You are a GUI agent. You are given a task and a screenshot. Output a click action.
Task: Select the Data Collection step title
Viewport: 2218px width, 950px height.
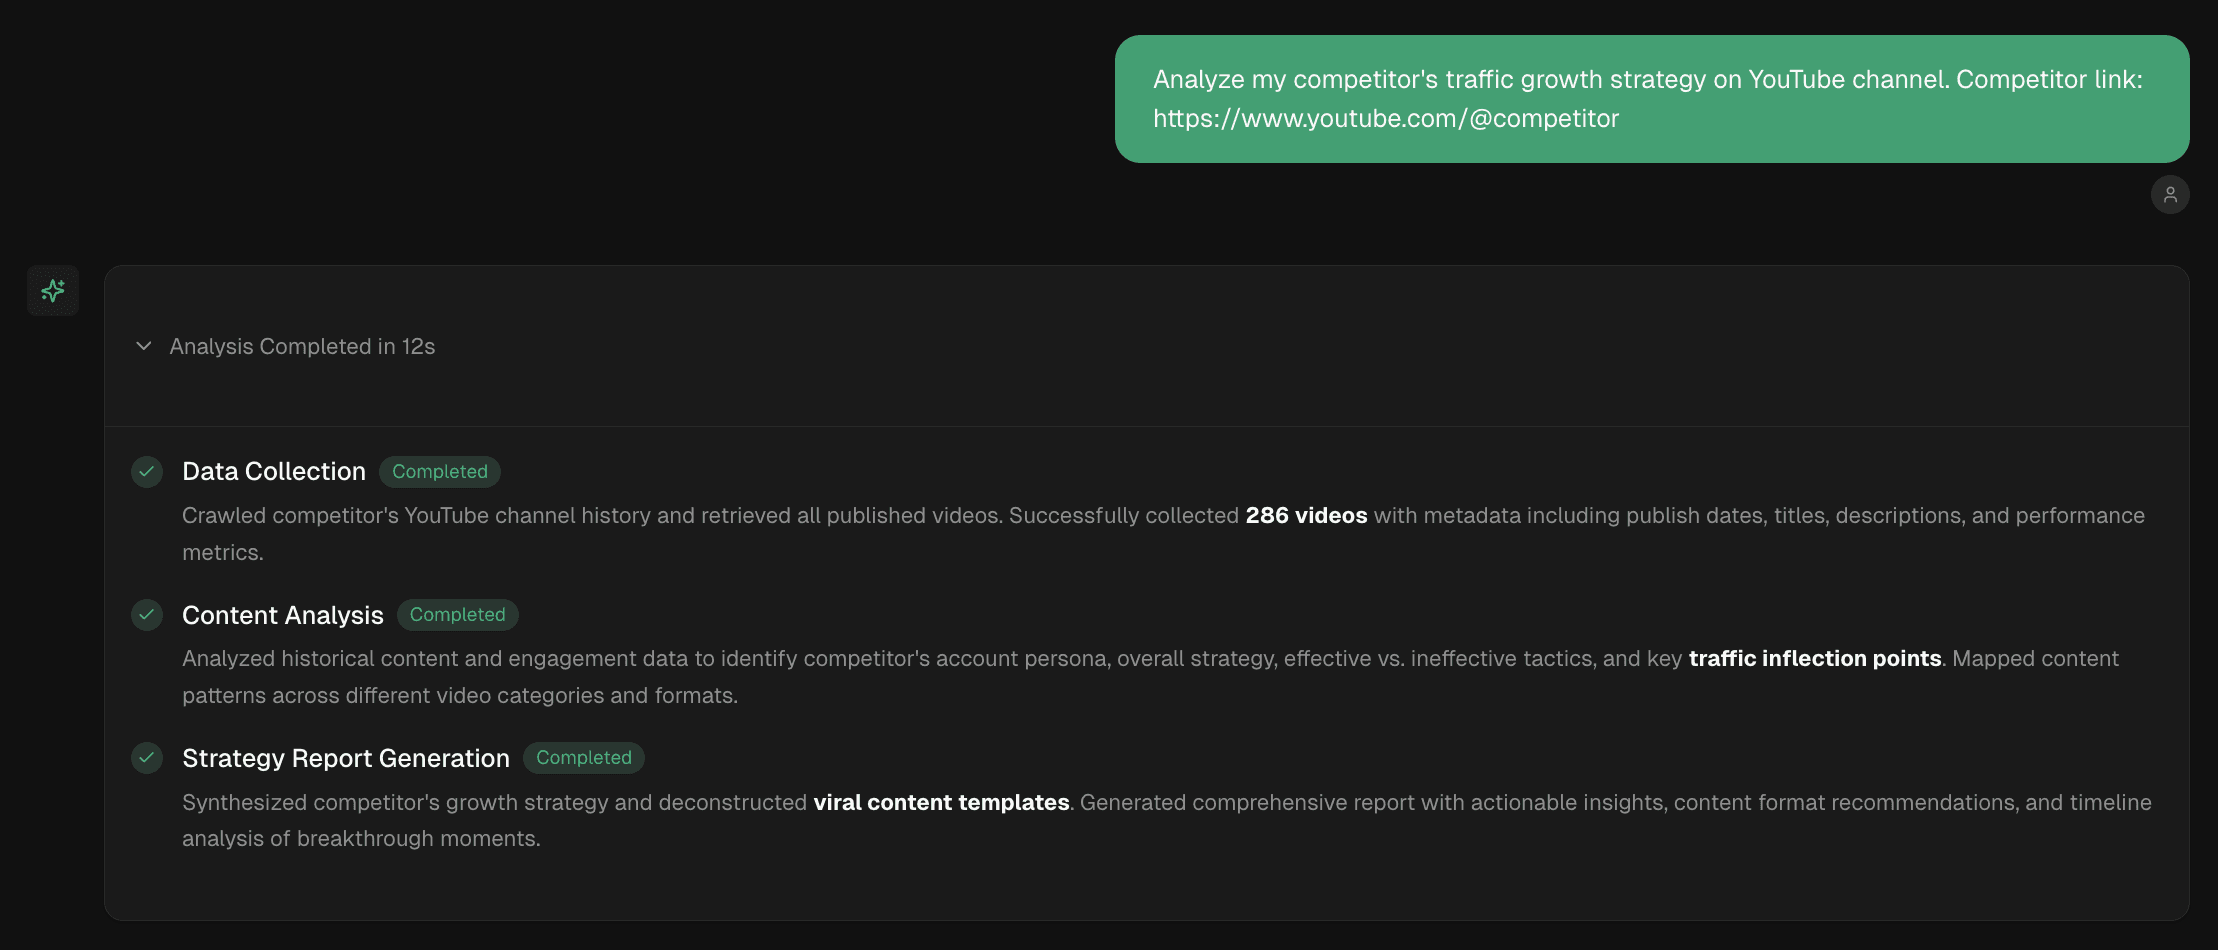click(x=274, y=471)
